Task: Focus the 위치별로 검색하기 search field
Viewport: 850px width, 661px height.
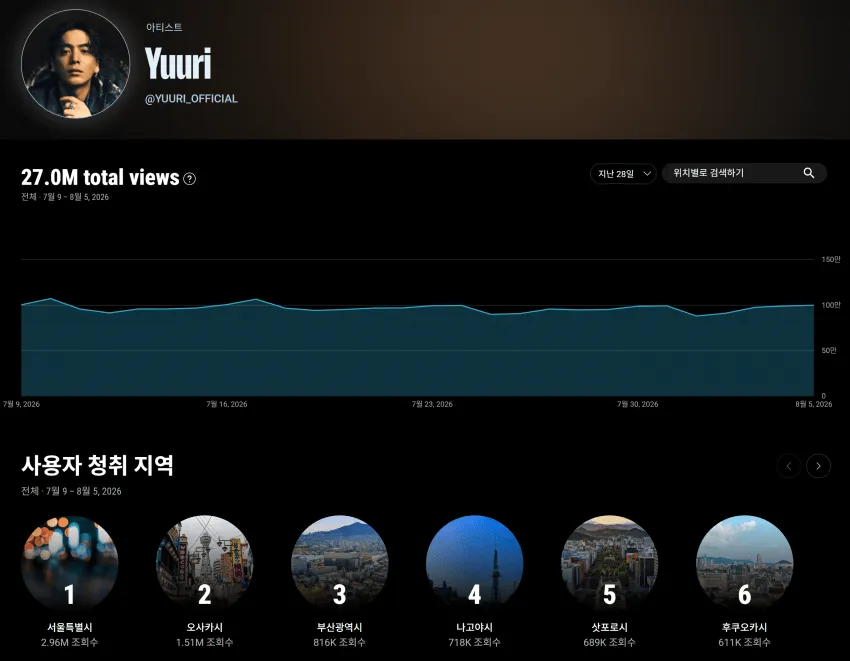Action: tap(744, 173)
